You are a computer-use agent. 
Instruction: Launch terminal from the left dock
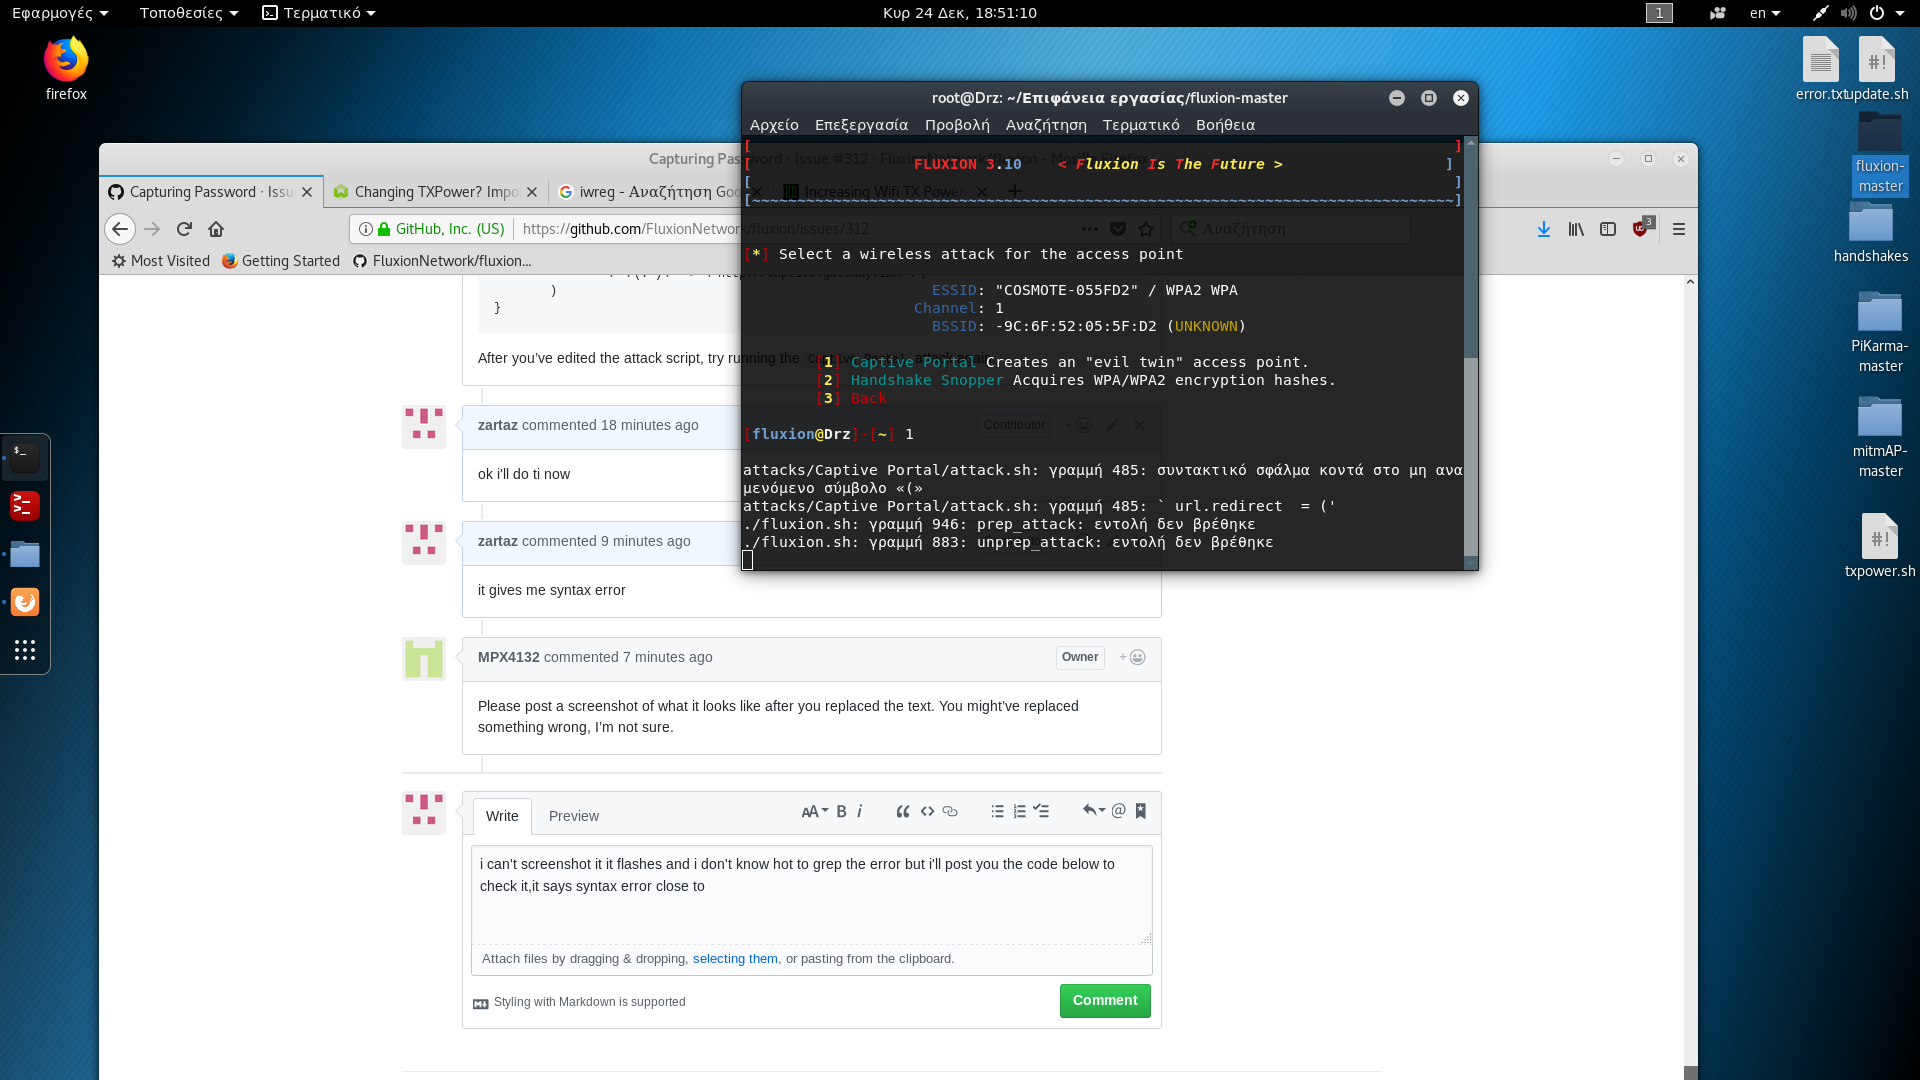click(x=25, y=458)
